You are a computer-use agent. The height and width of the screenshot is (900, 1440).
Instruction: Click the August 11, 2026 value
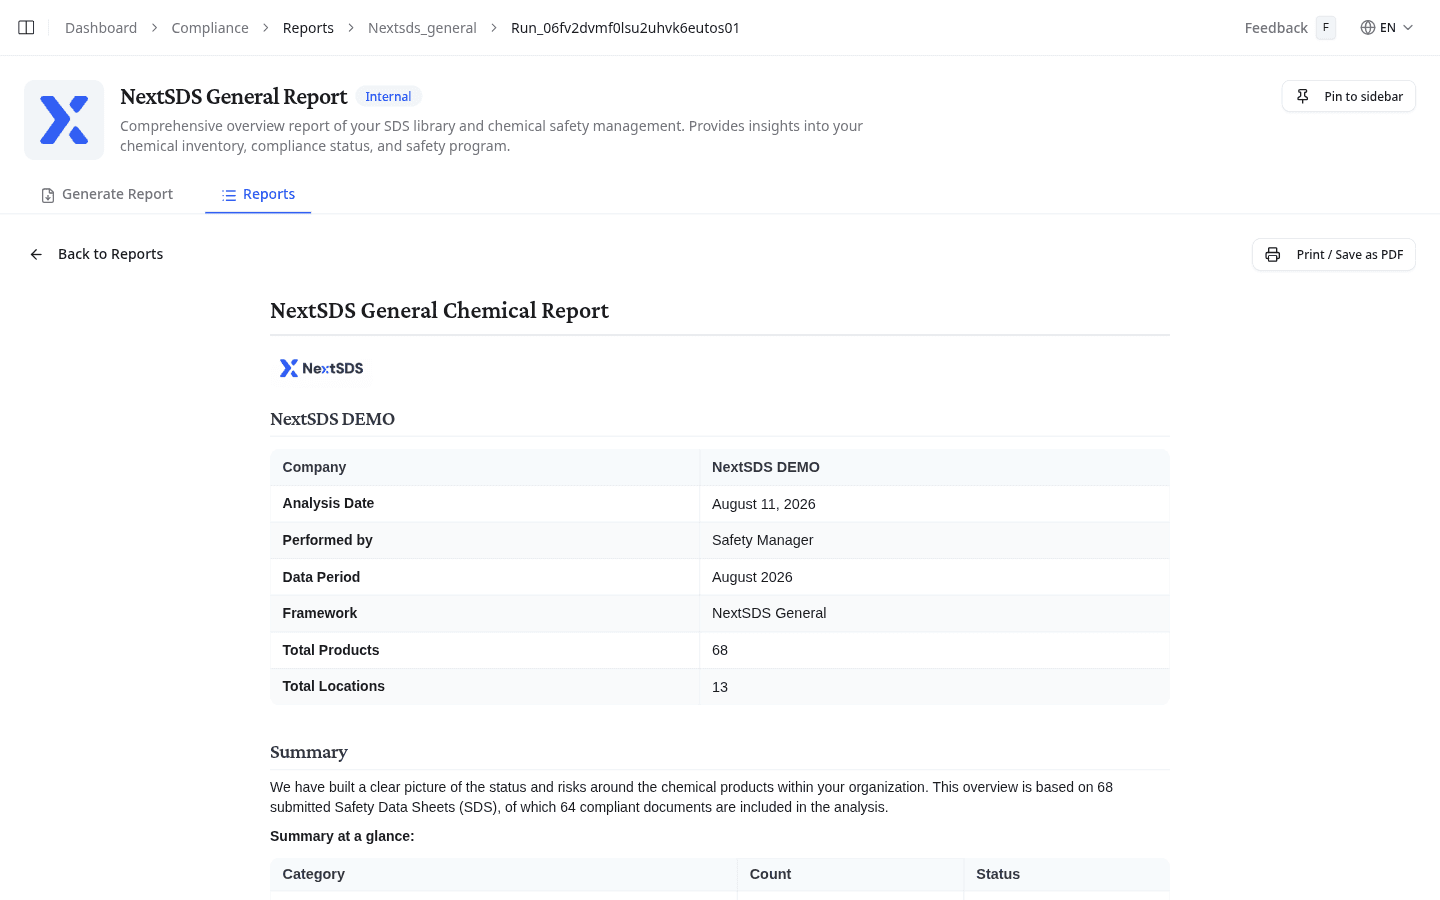[x=764, y=504]
